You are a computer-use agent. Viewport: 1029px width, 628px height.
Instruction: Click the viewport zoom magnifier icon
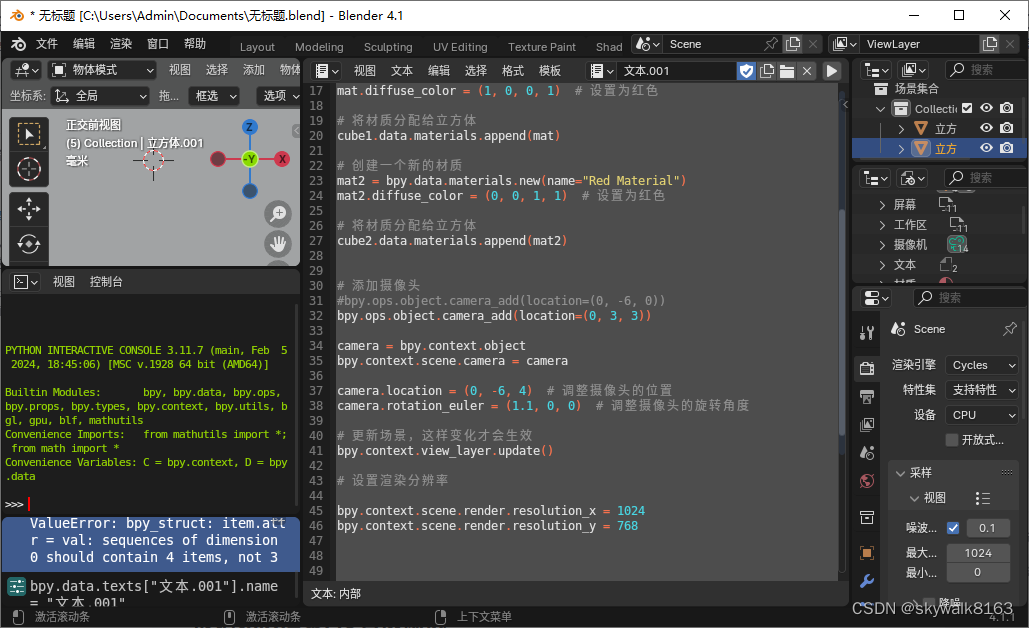coord(278,213)
